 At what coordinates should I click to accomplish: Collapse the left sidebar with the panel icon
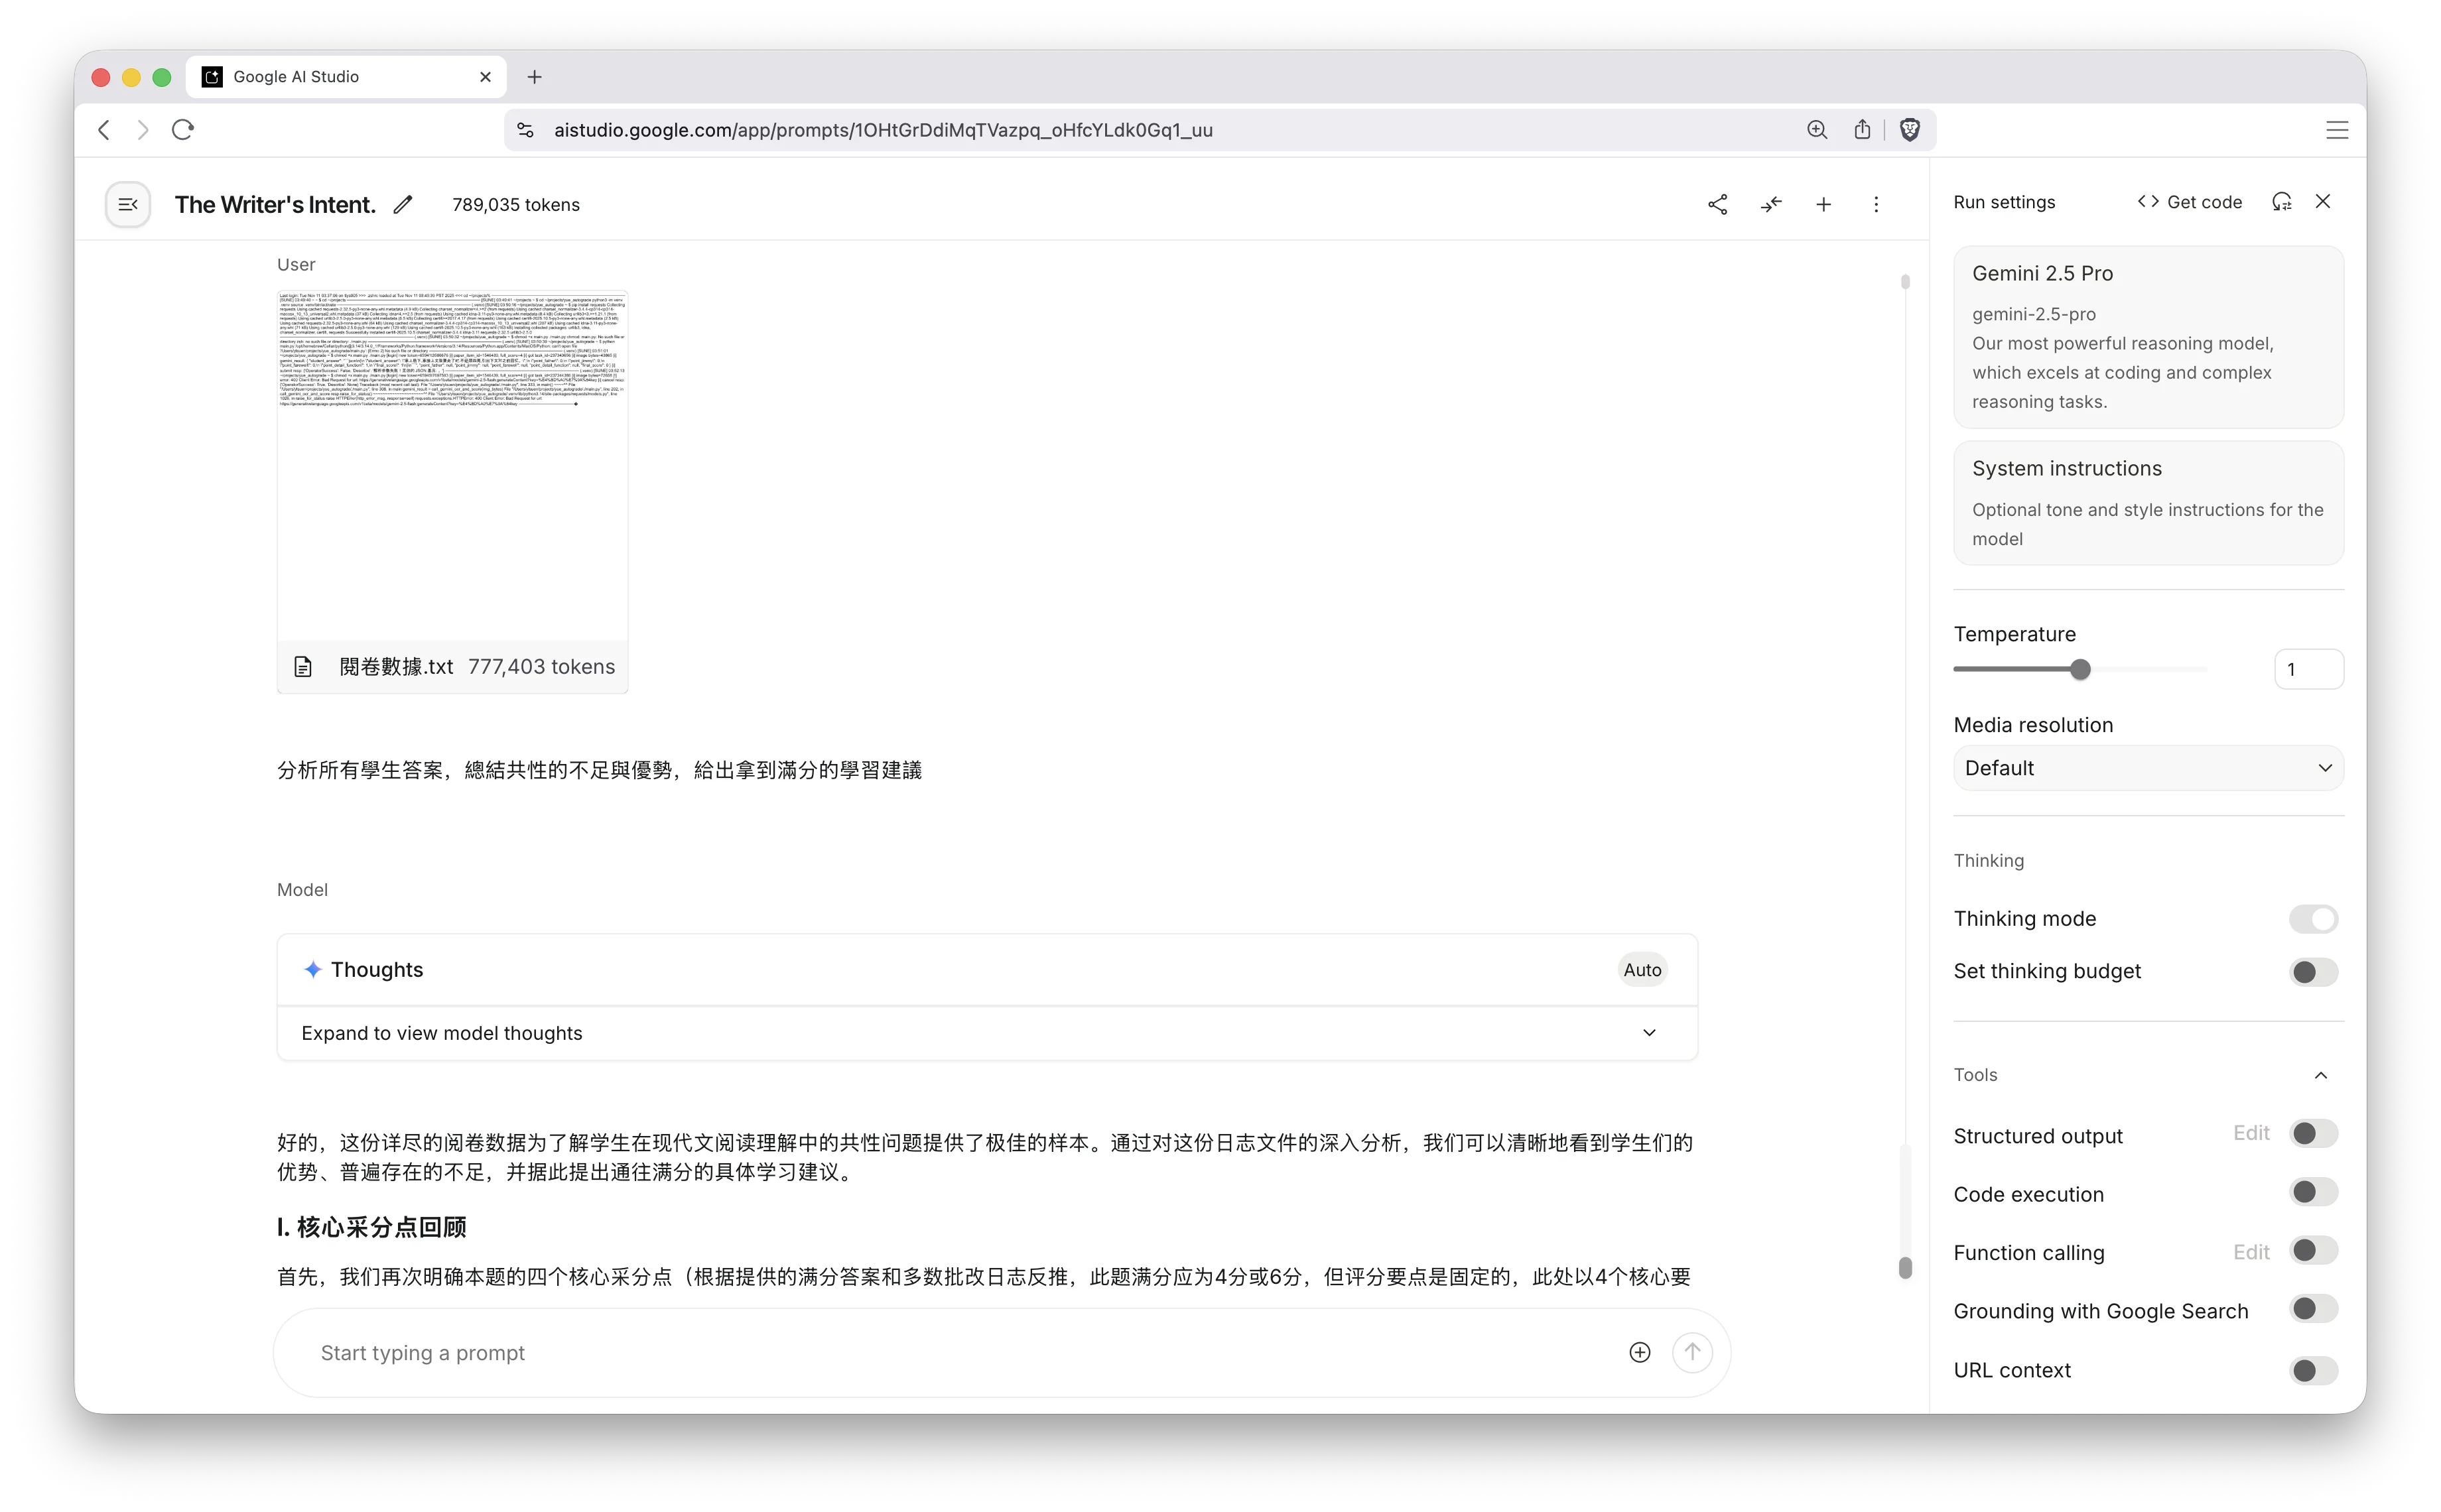127,204
